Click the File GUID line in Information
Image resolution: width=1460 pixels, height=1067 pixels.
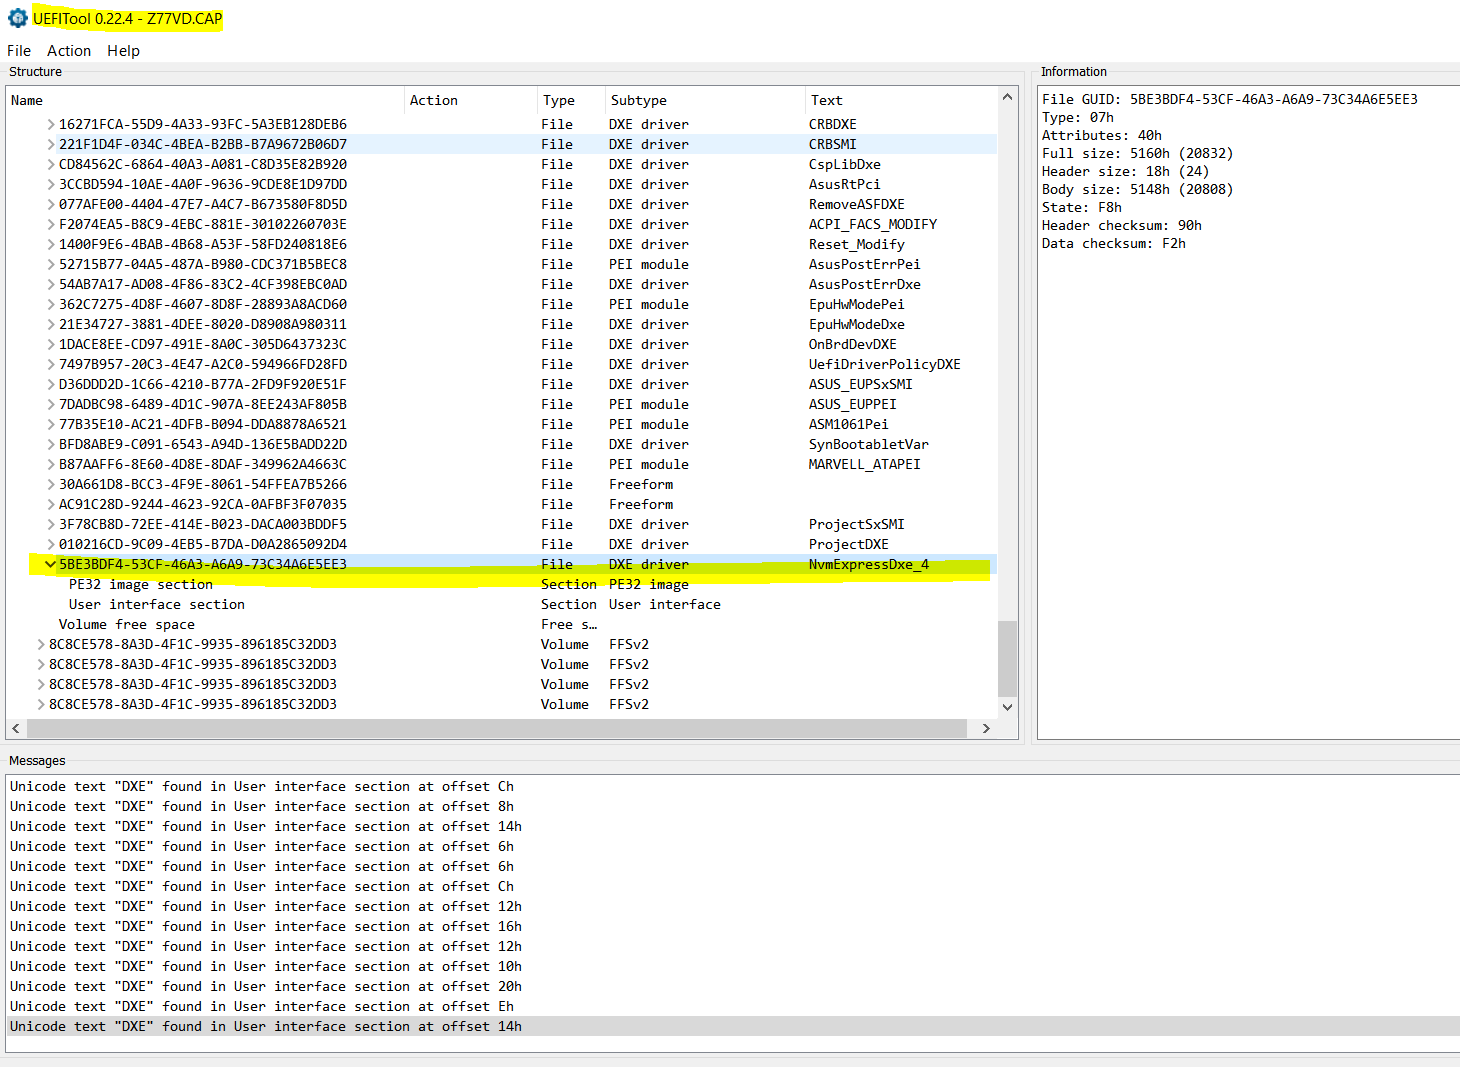tap(1230, 99)
